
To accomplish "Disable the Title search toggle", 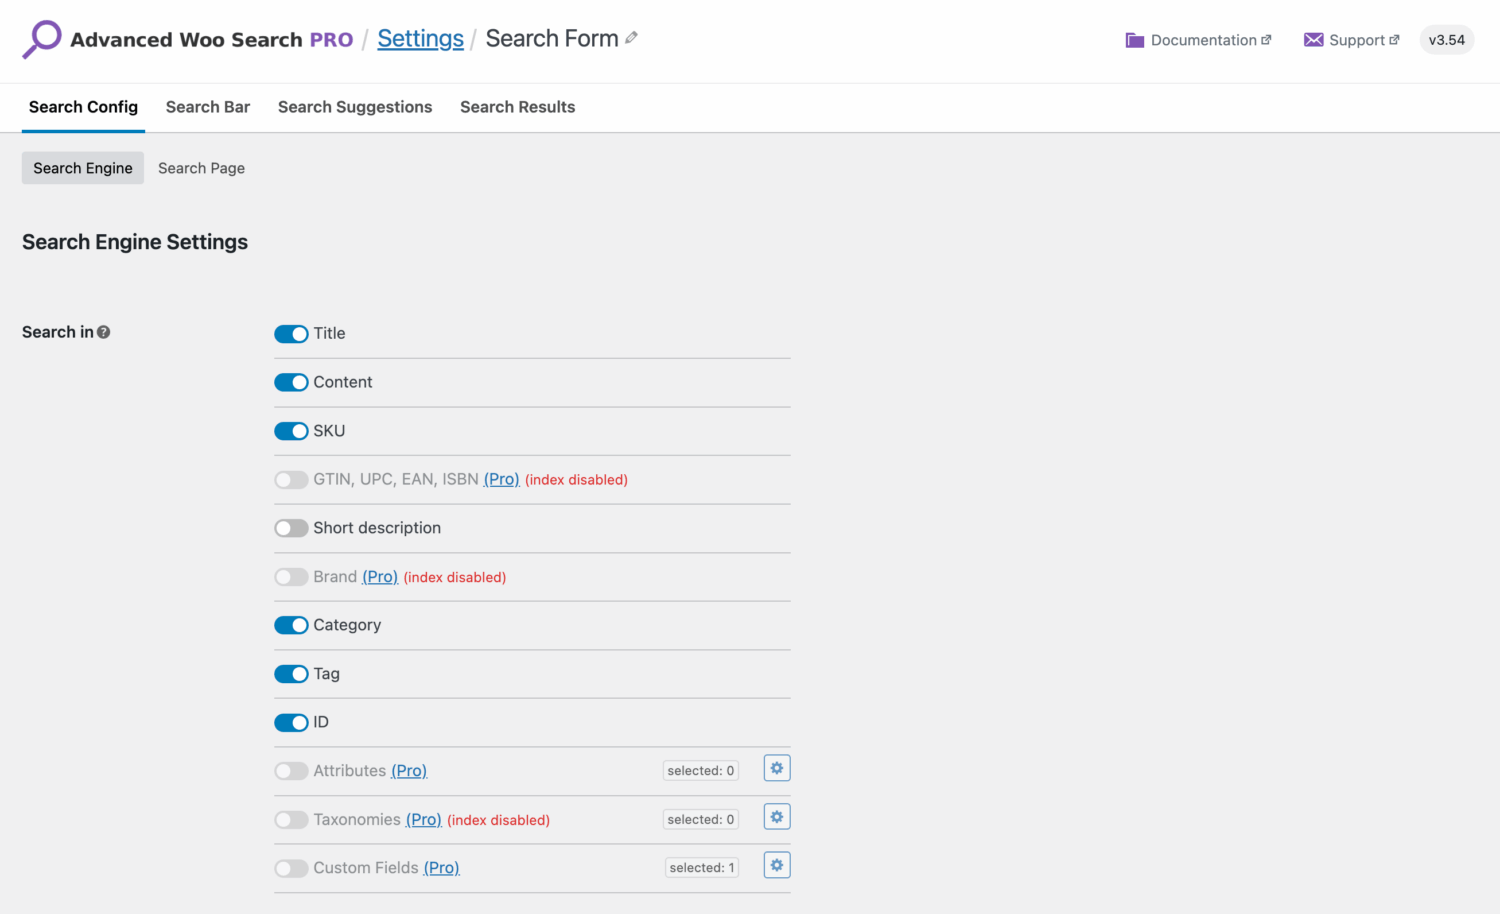I will click(x=291, y=333).
